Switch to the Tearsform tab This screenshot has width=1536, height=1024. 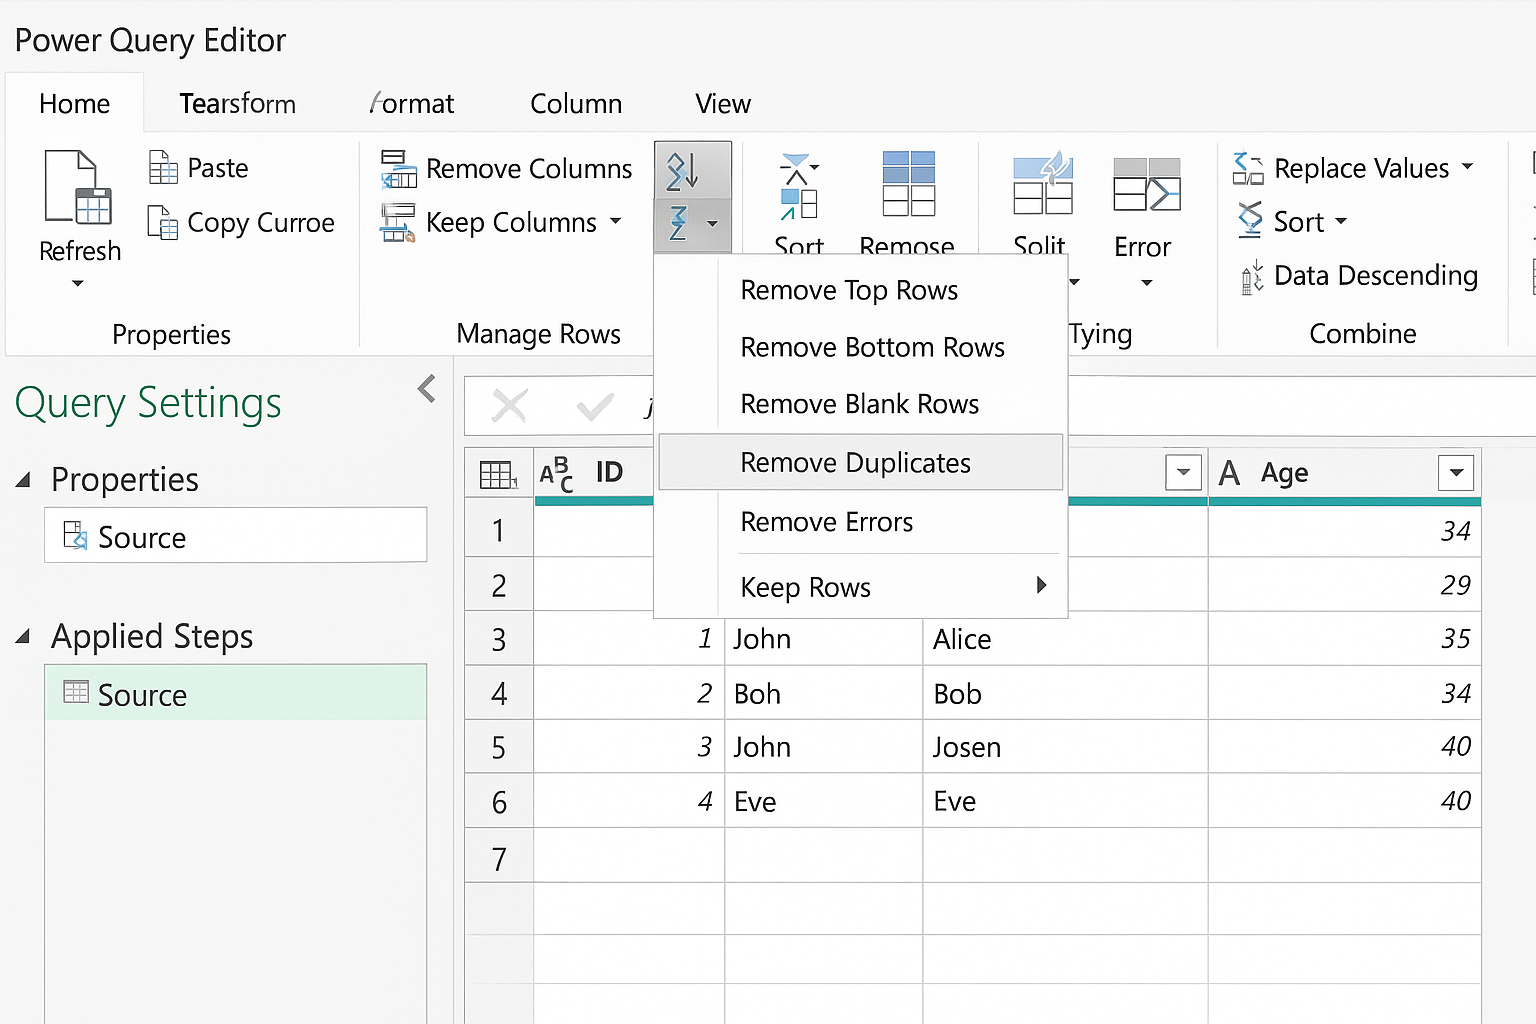(238, 104)
